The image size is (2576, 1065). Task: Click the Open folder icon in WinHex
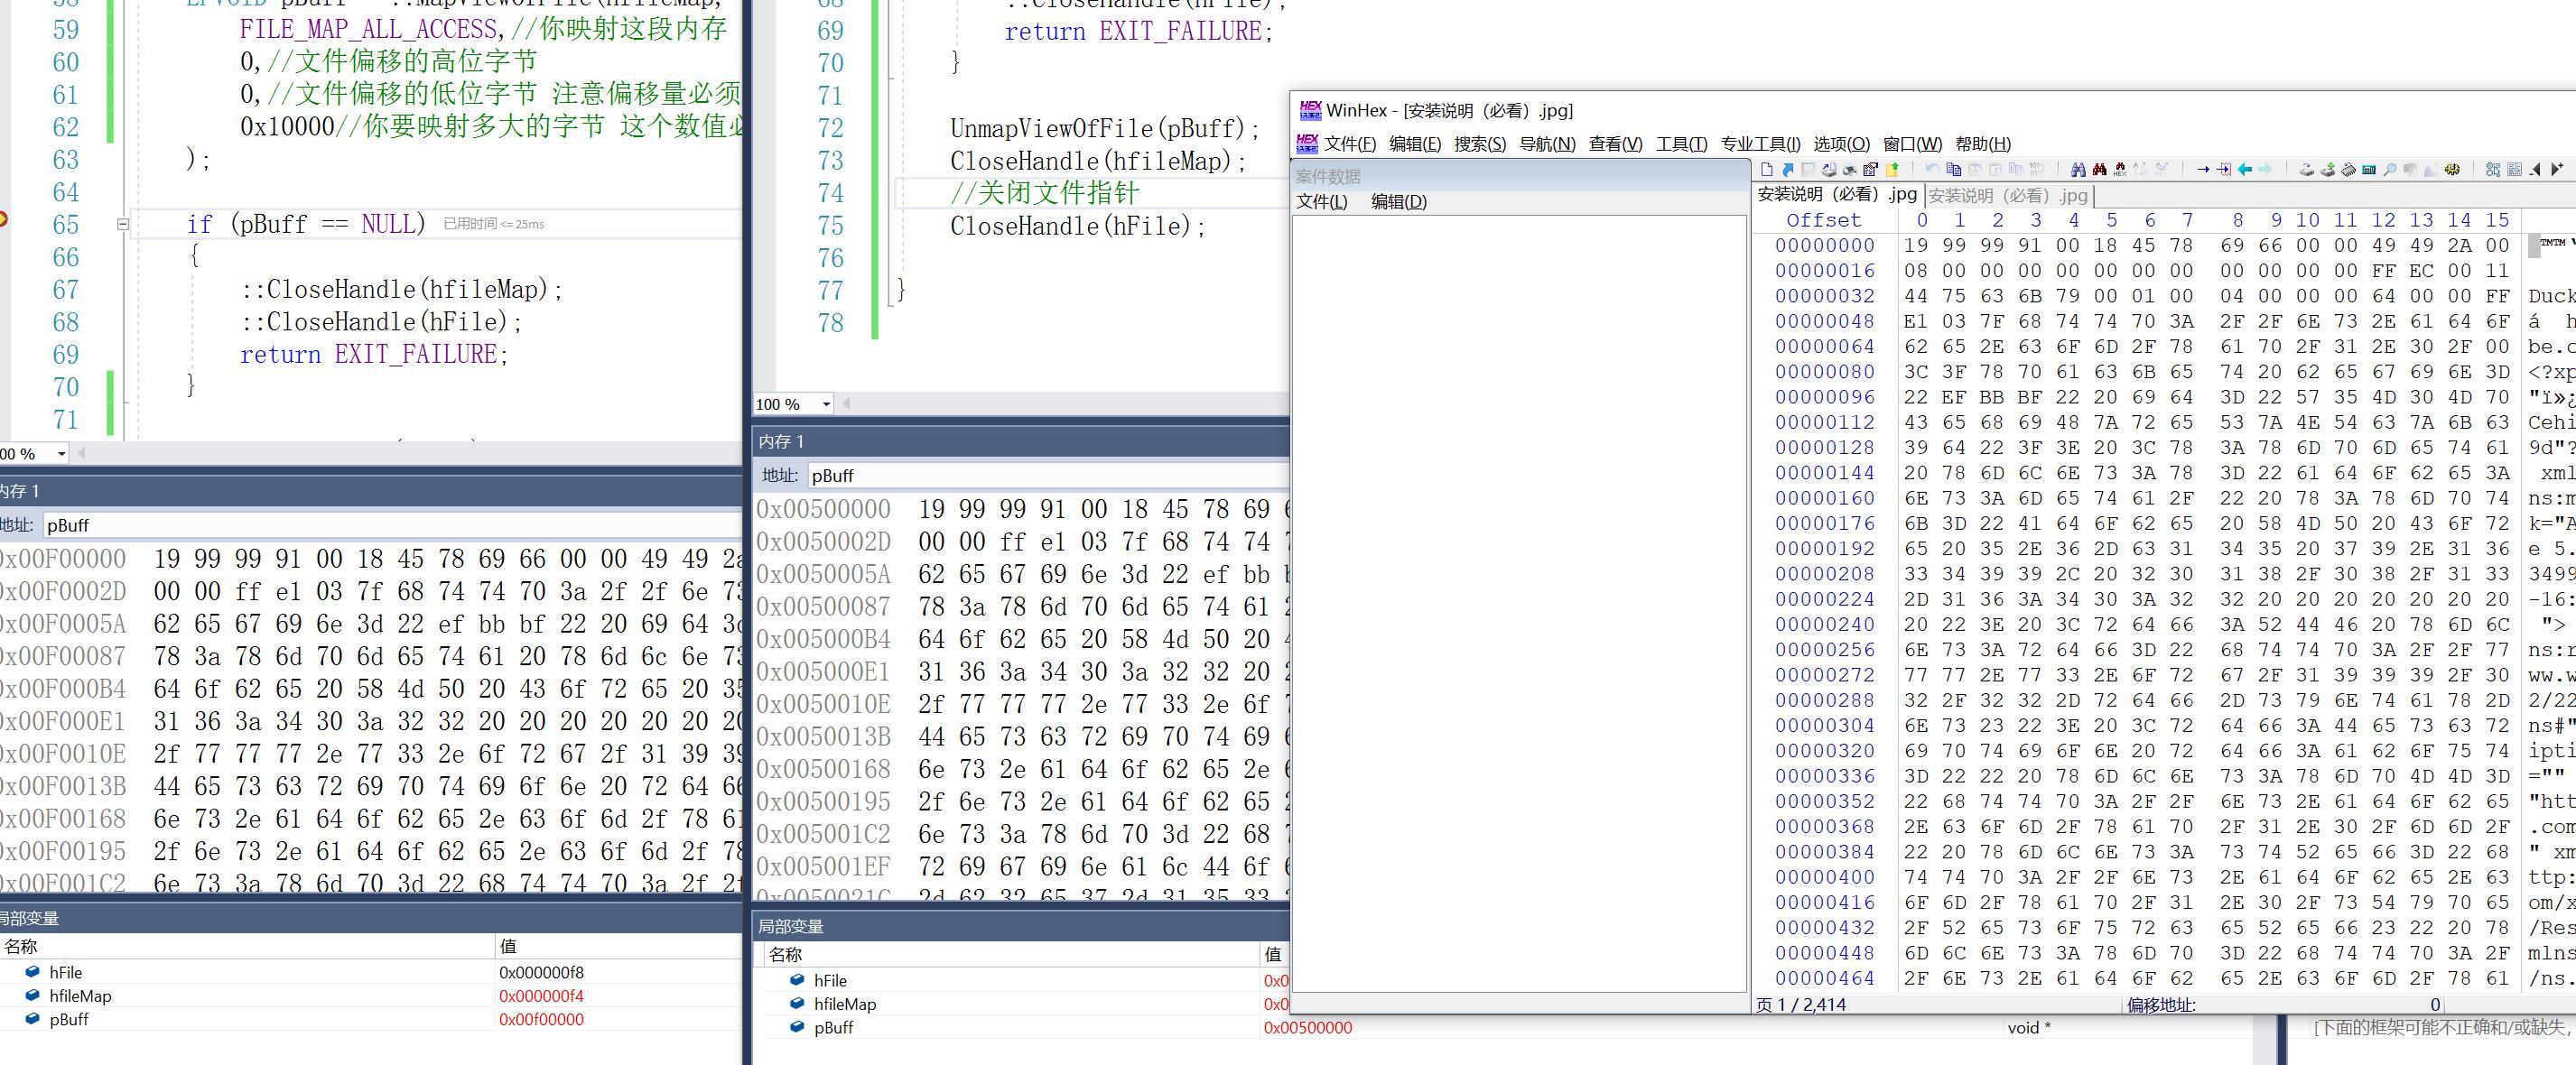(1892, 170)
